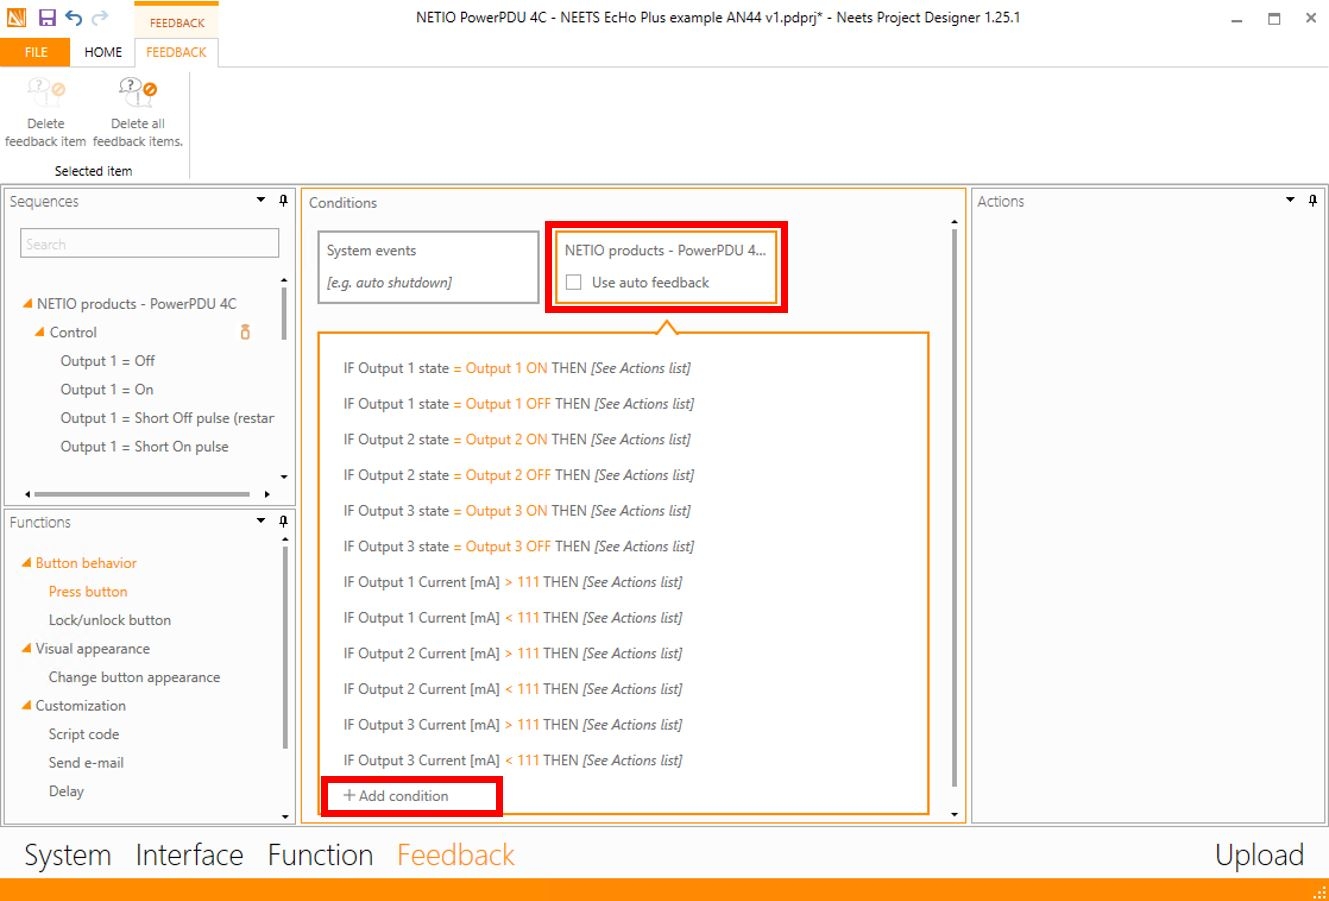Select condition Output 2 state = Output 2 ON
Screen dimensions: 1329x901
pyautogui.click(x=517, y=440)
